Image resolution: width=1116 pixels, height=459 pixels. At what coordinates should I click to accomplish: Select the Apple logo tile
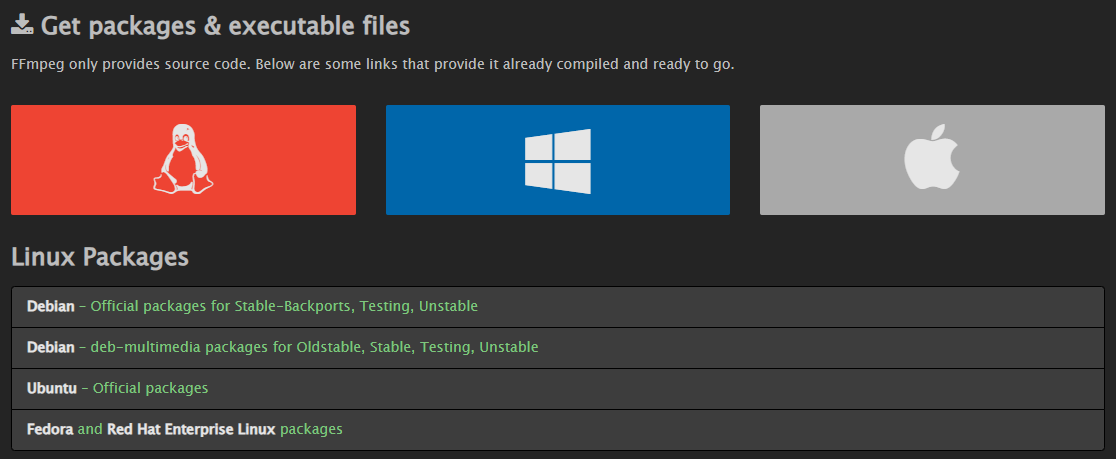(932, 160)
